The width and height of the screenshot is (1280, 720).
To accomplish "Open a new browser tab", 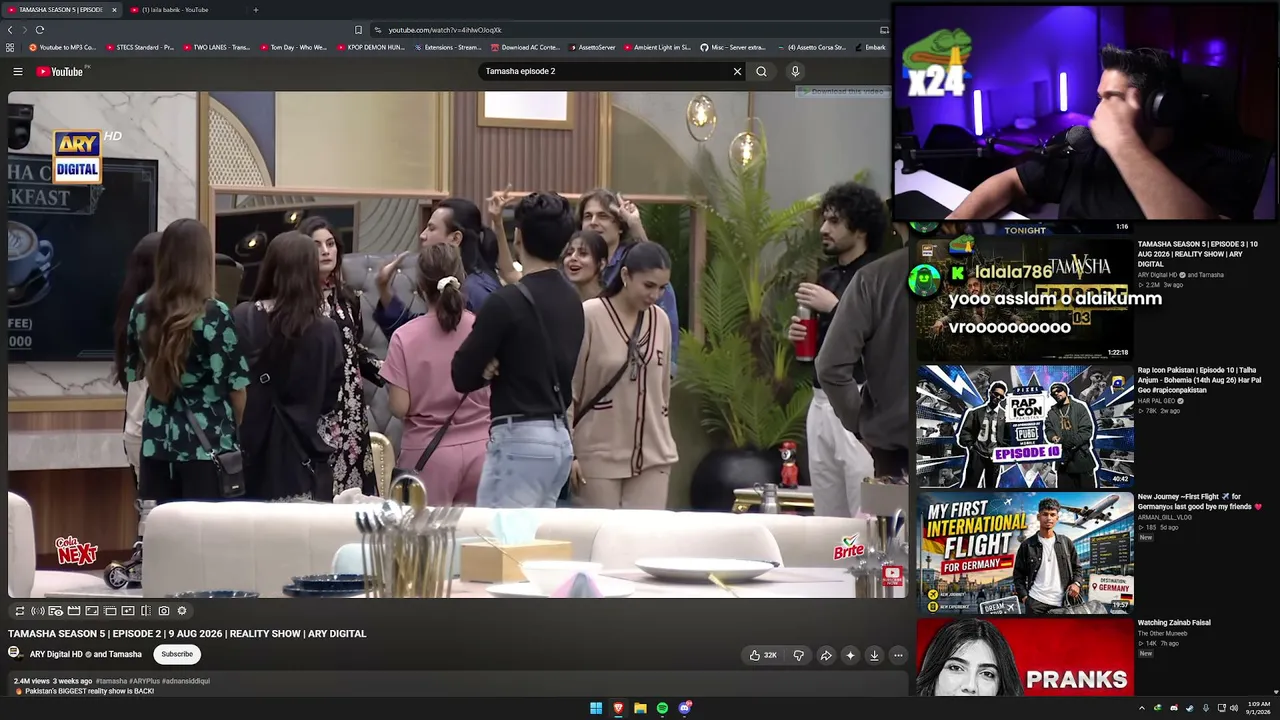I will pyautogui.click(x=256, y=10).
